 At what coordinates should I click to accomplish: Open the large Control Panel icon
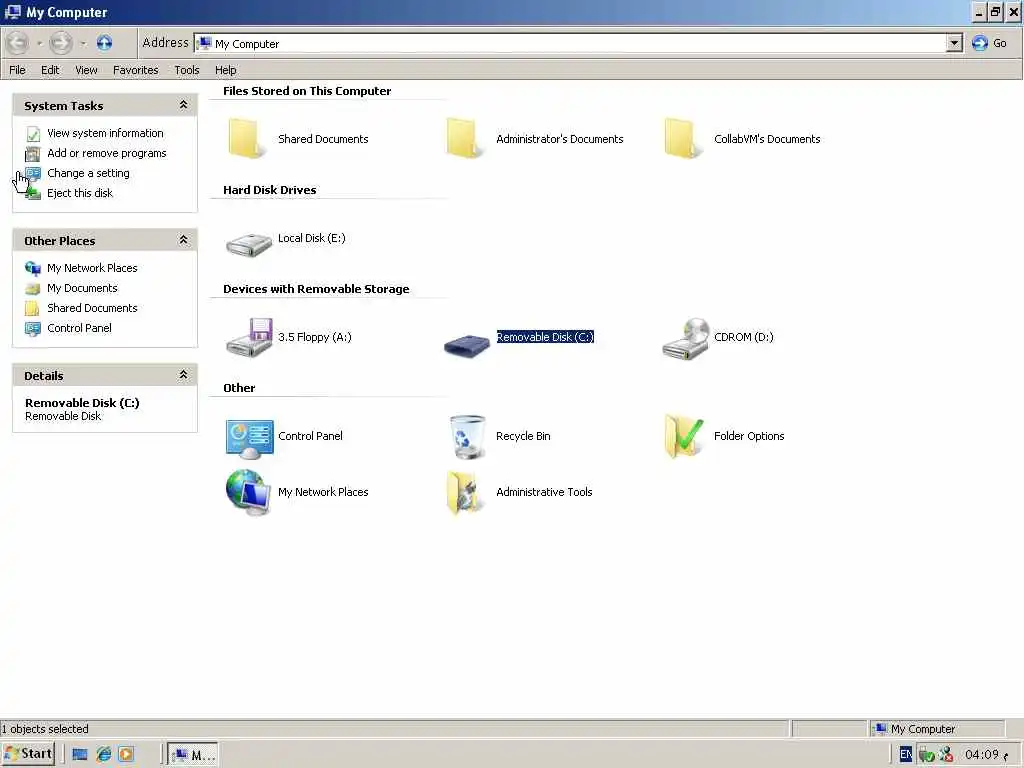point(249,440)
